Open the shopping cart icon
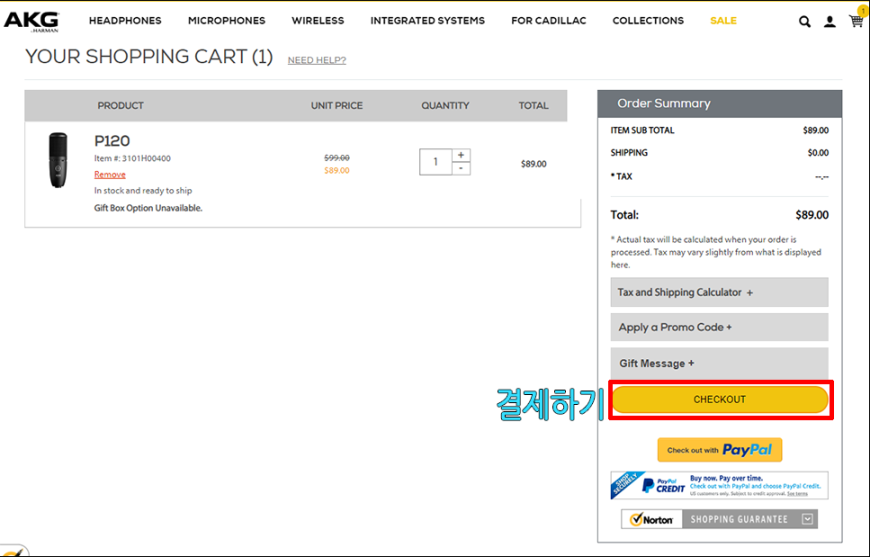Image resolution: width=870 pixels, height=557 pixels. point(856,21)
